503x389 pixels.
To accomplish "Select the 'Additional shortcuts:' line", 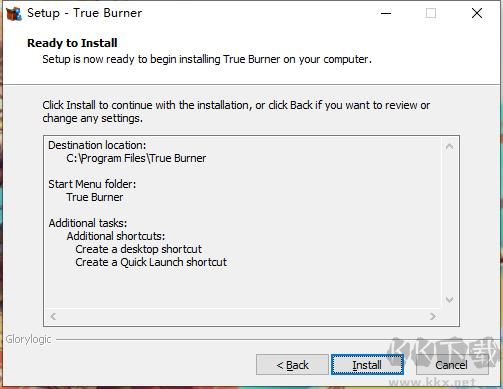I will (116, 236).
